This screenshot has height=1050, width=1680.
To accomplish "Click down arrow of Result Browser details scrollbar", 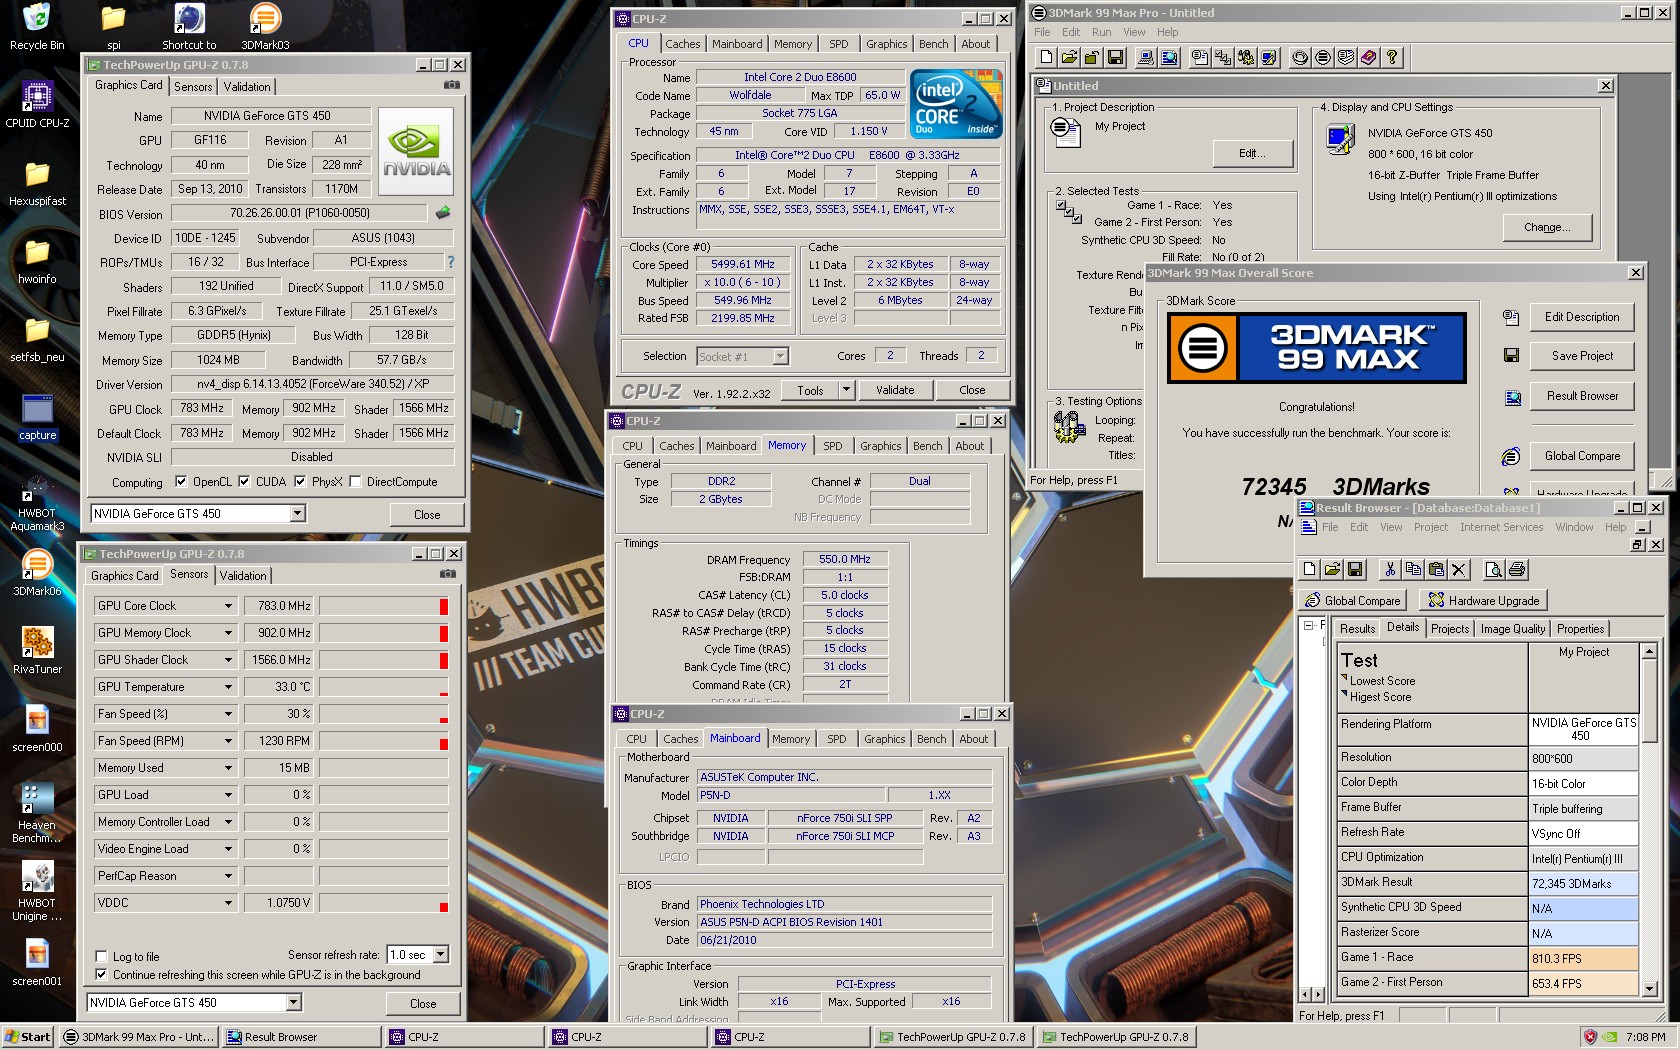I will (1648, 988).
